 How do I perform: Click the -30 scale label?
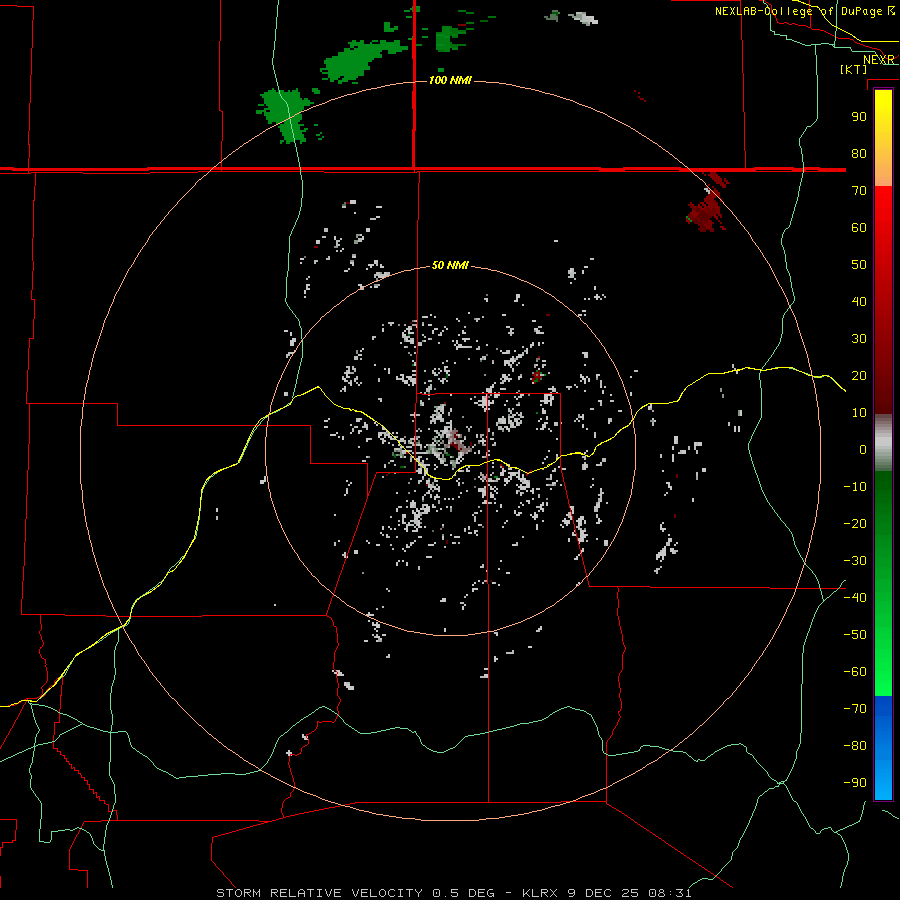pyautogui.click(x=855, y=561)
